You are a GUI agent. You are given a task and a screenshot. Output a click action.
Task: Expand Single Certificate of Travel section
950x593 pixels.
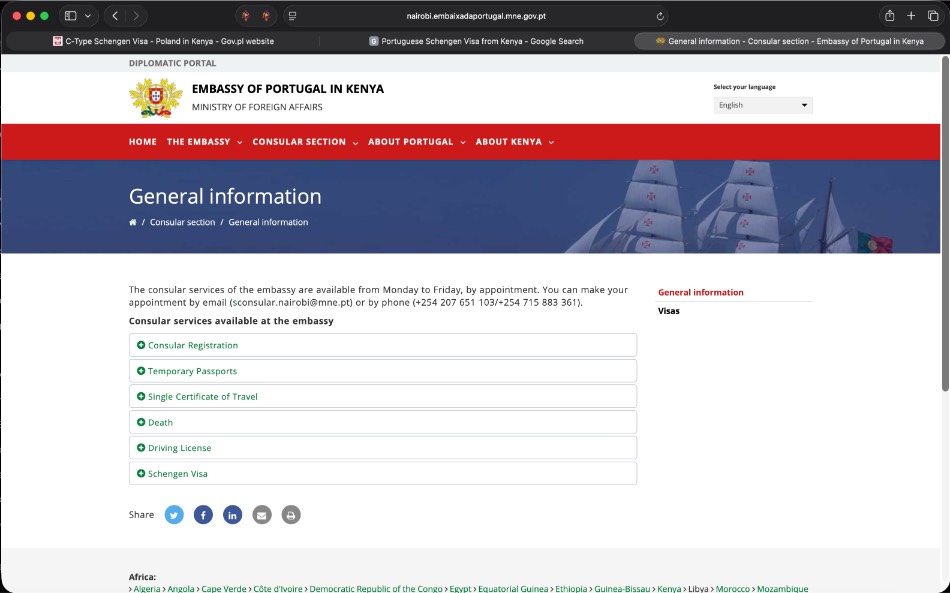tap(382, 397)
